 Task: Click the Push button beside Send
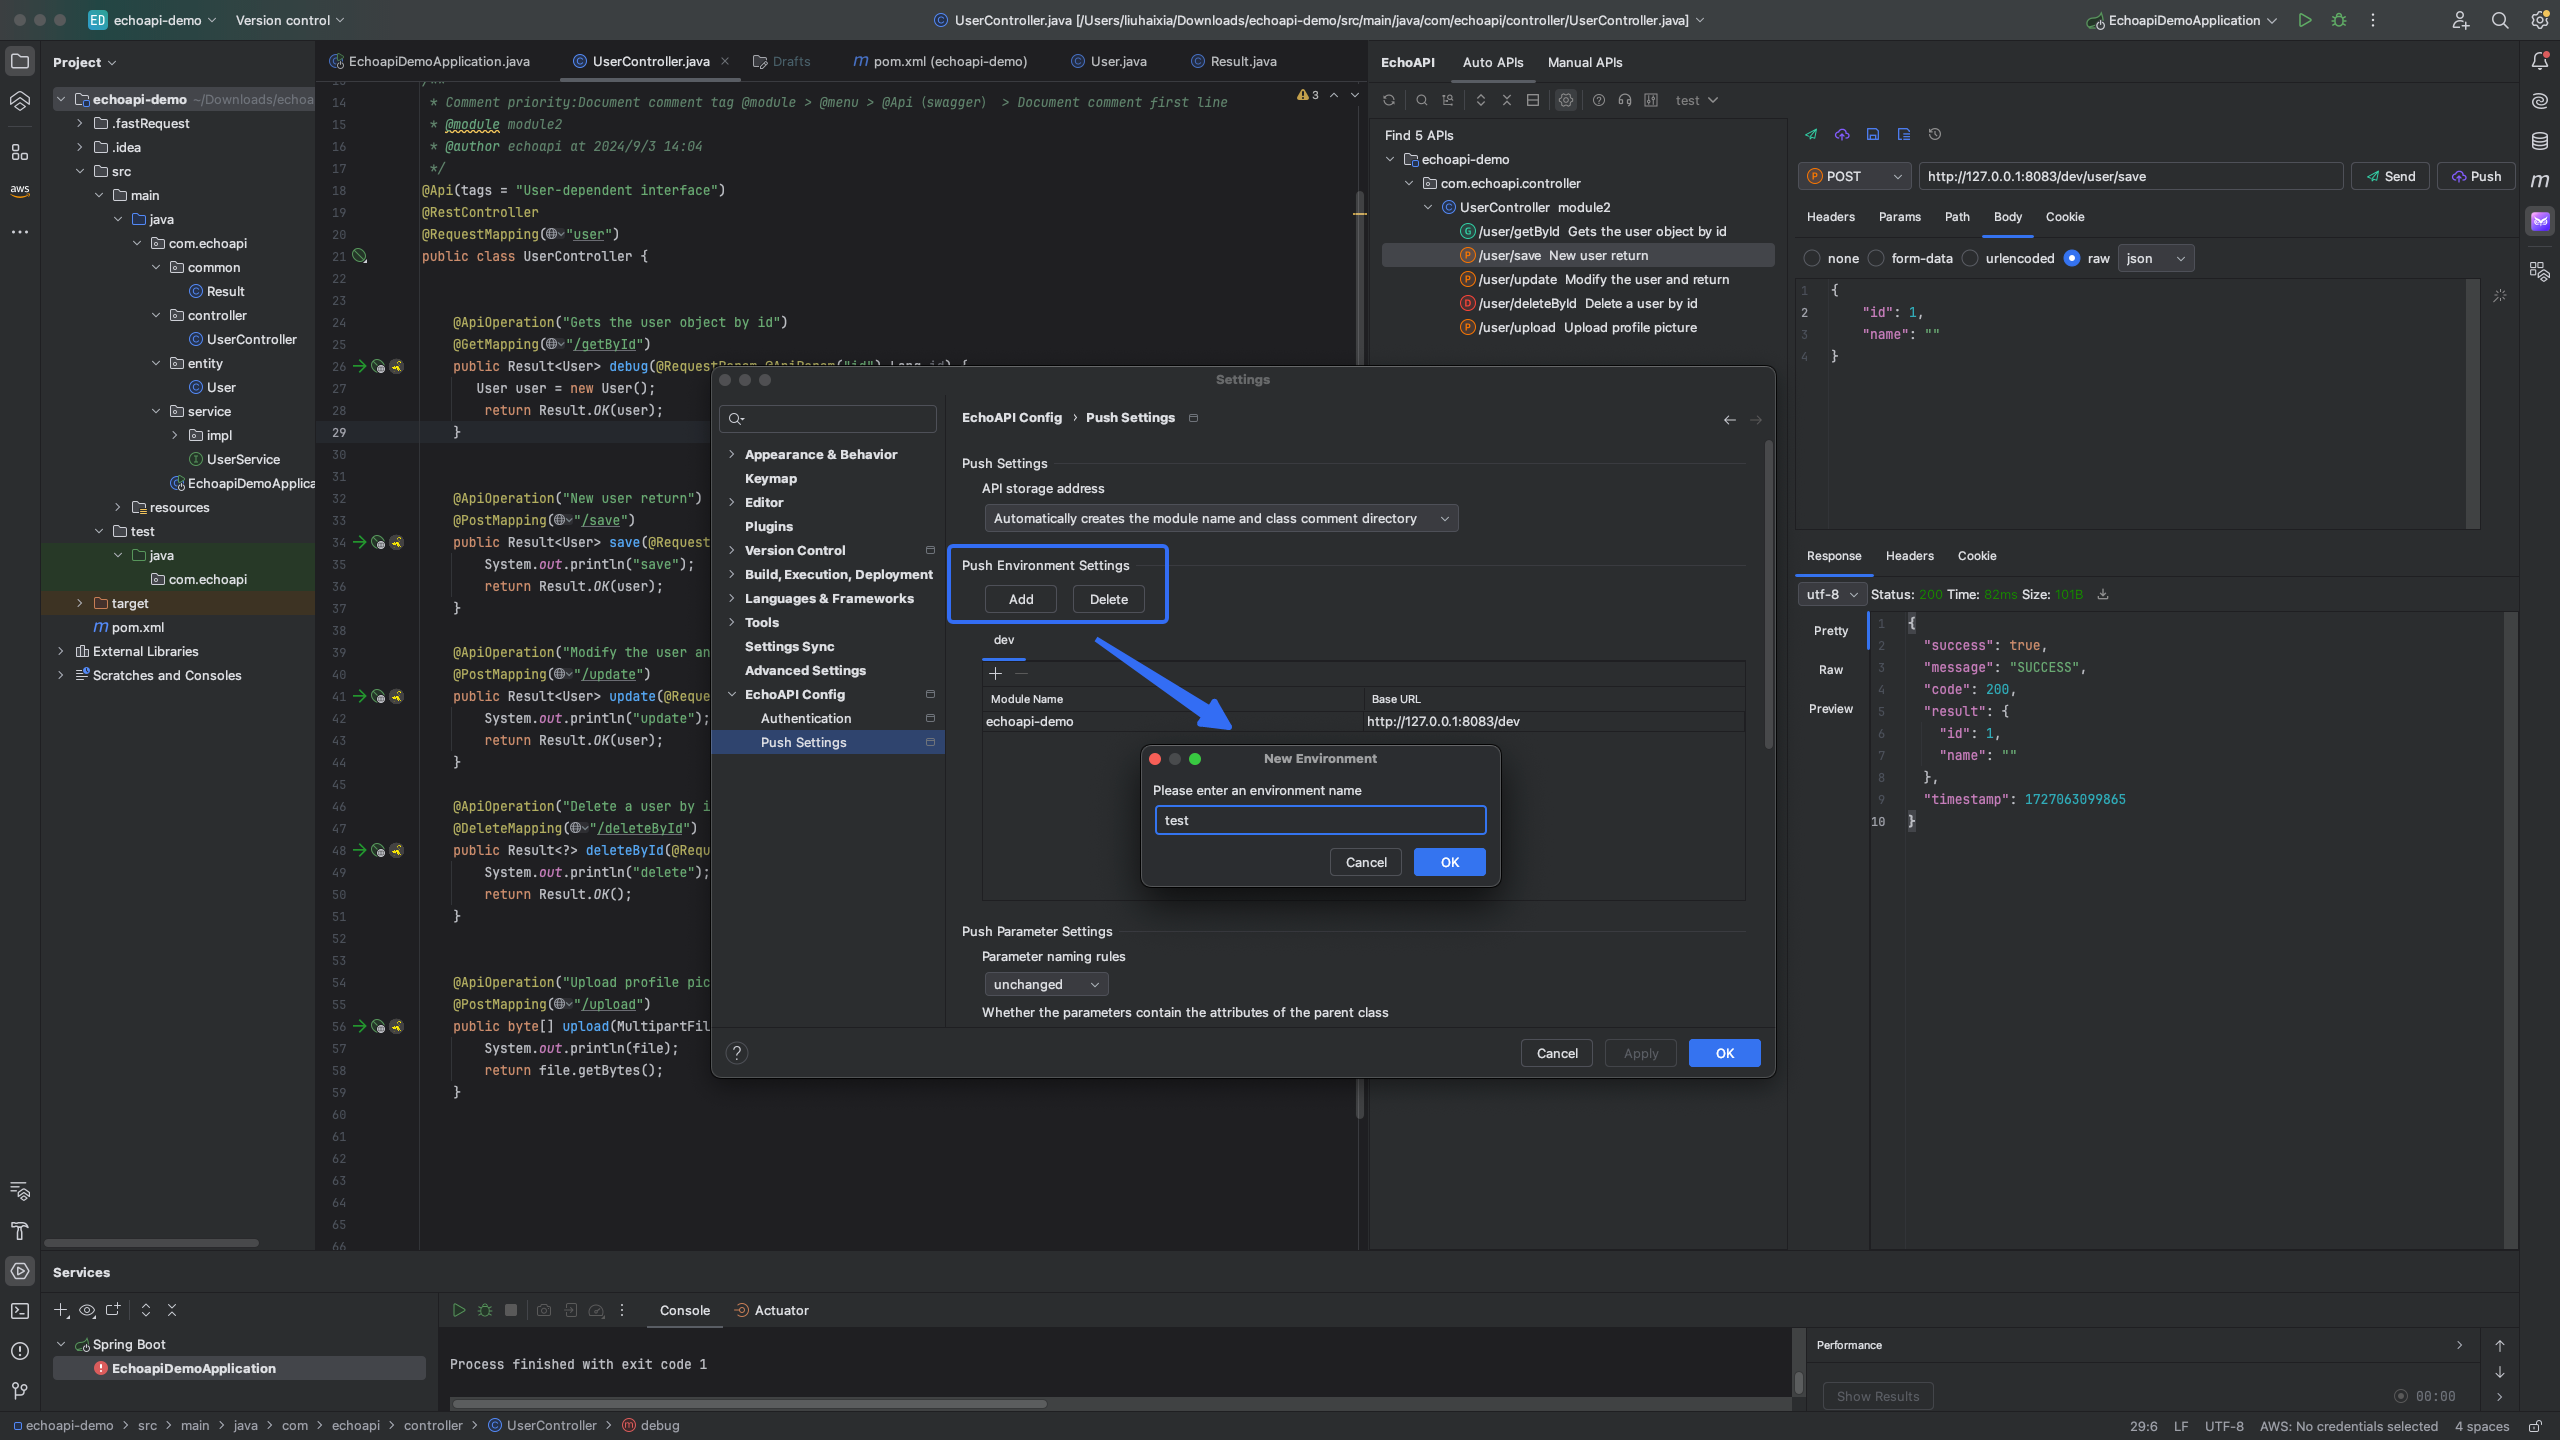[2475, 176]
